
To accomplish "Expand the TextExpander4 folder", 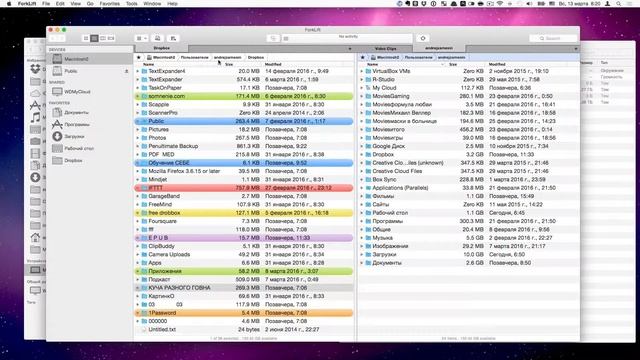I will pyautogui.click(x=138, y=71).
